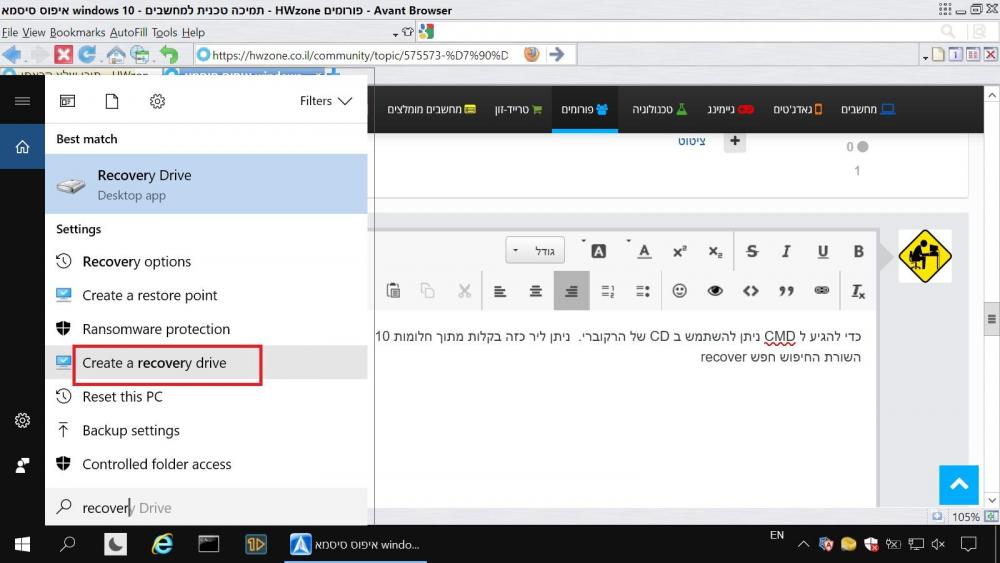Open the Tools menu
The height and width of the screenshot is (563, 1000).
coord(164,33)
